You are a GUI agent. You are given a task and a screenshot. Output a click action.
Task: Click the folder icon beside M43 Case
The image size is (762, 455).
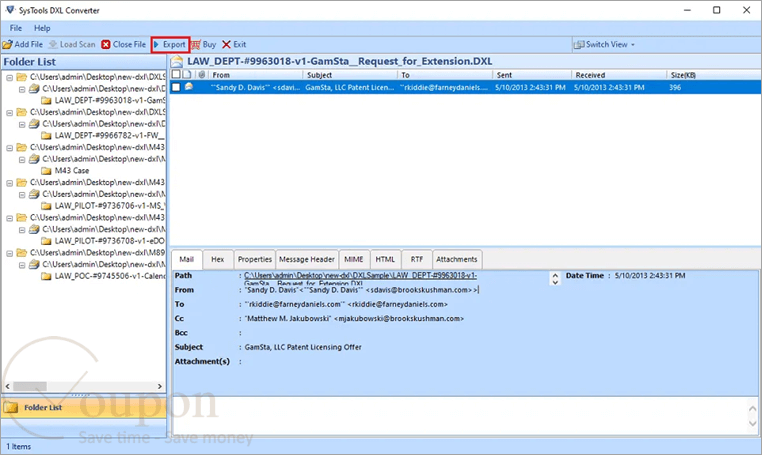[46, 171]
